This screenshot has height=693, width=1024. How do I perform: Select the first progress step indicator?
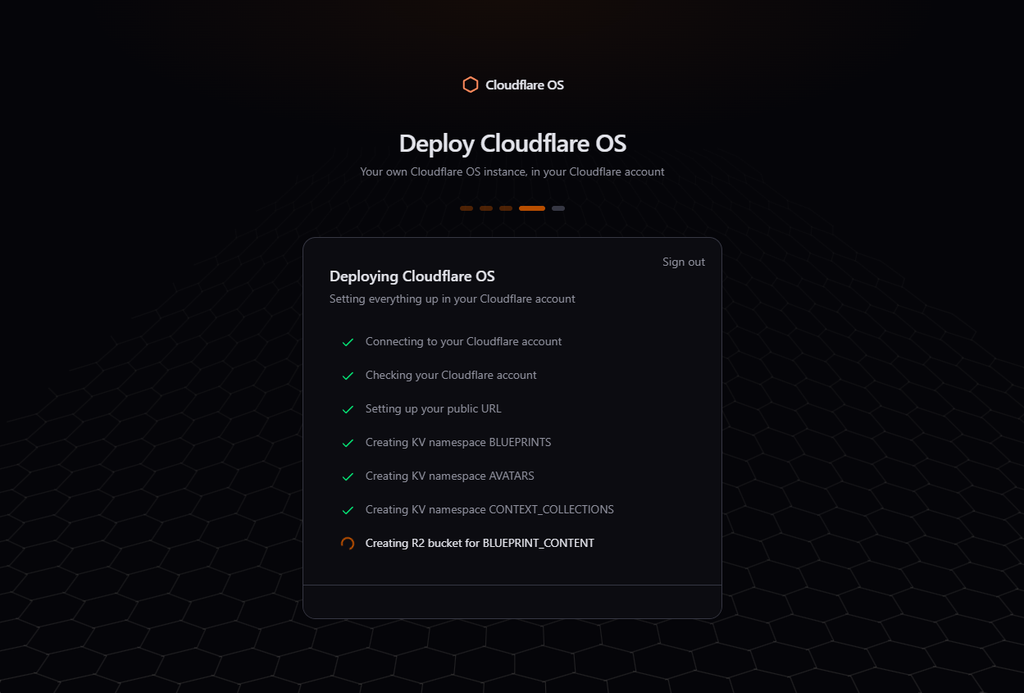point(466,208)
